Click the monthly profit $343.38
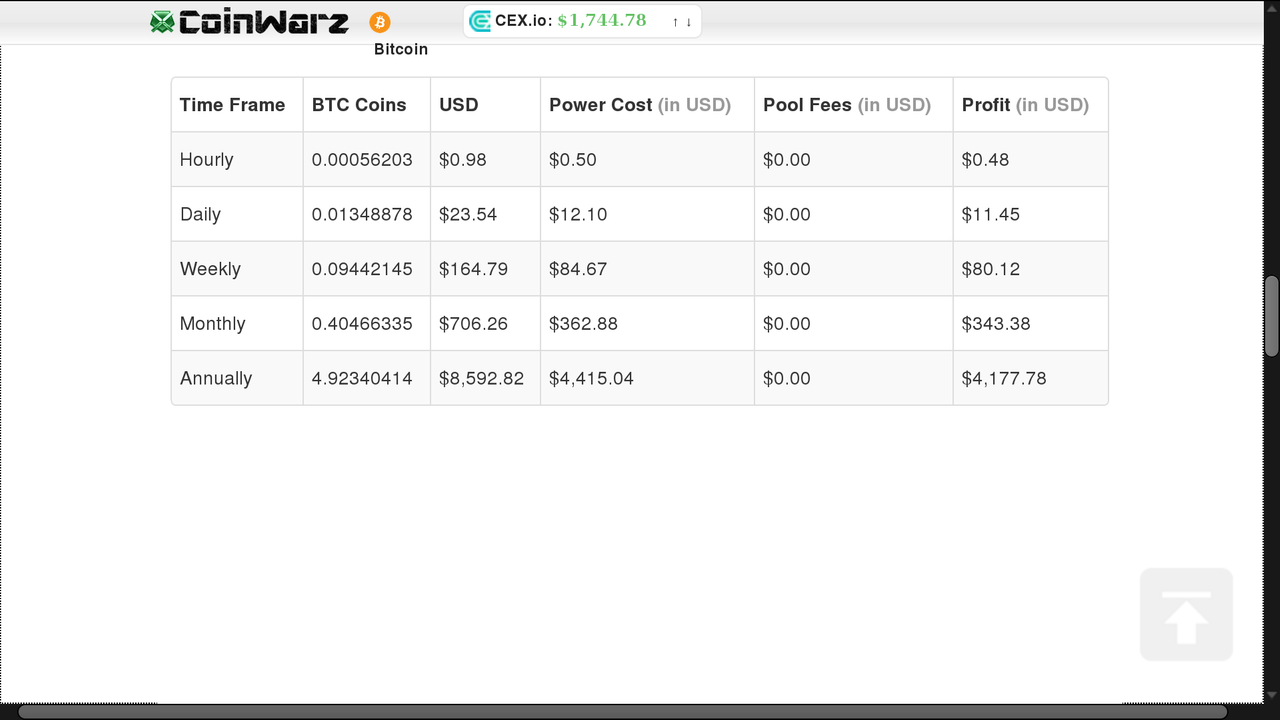 tap(996, 324)
